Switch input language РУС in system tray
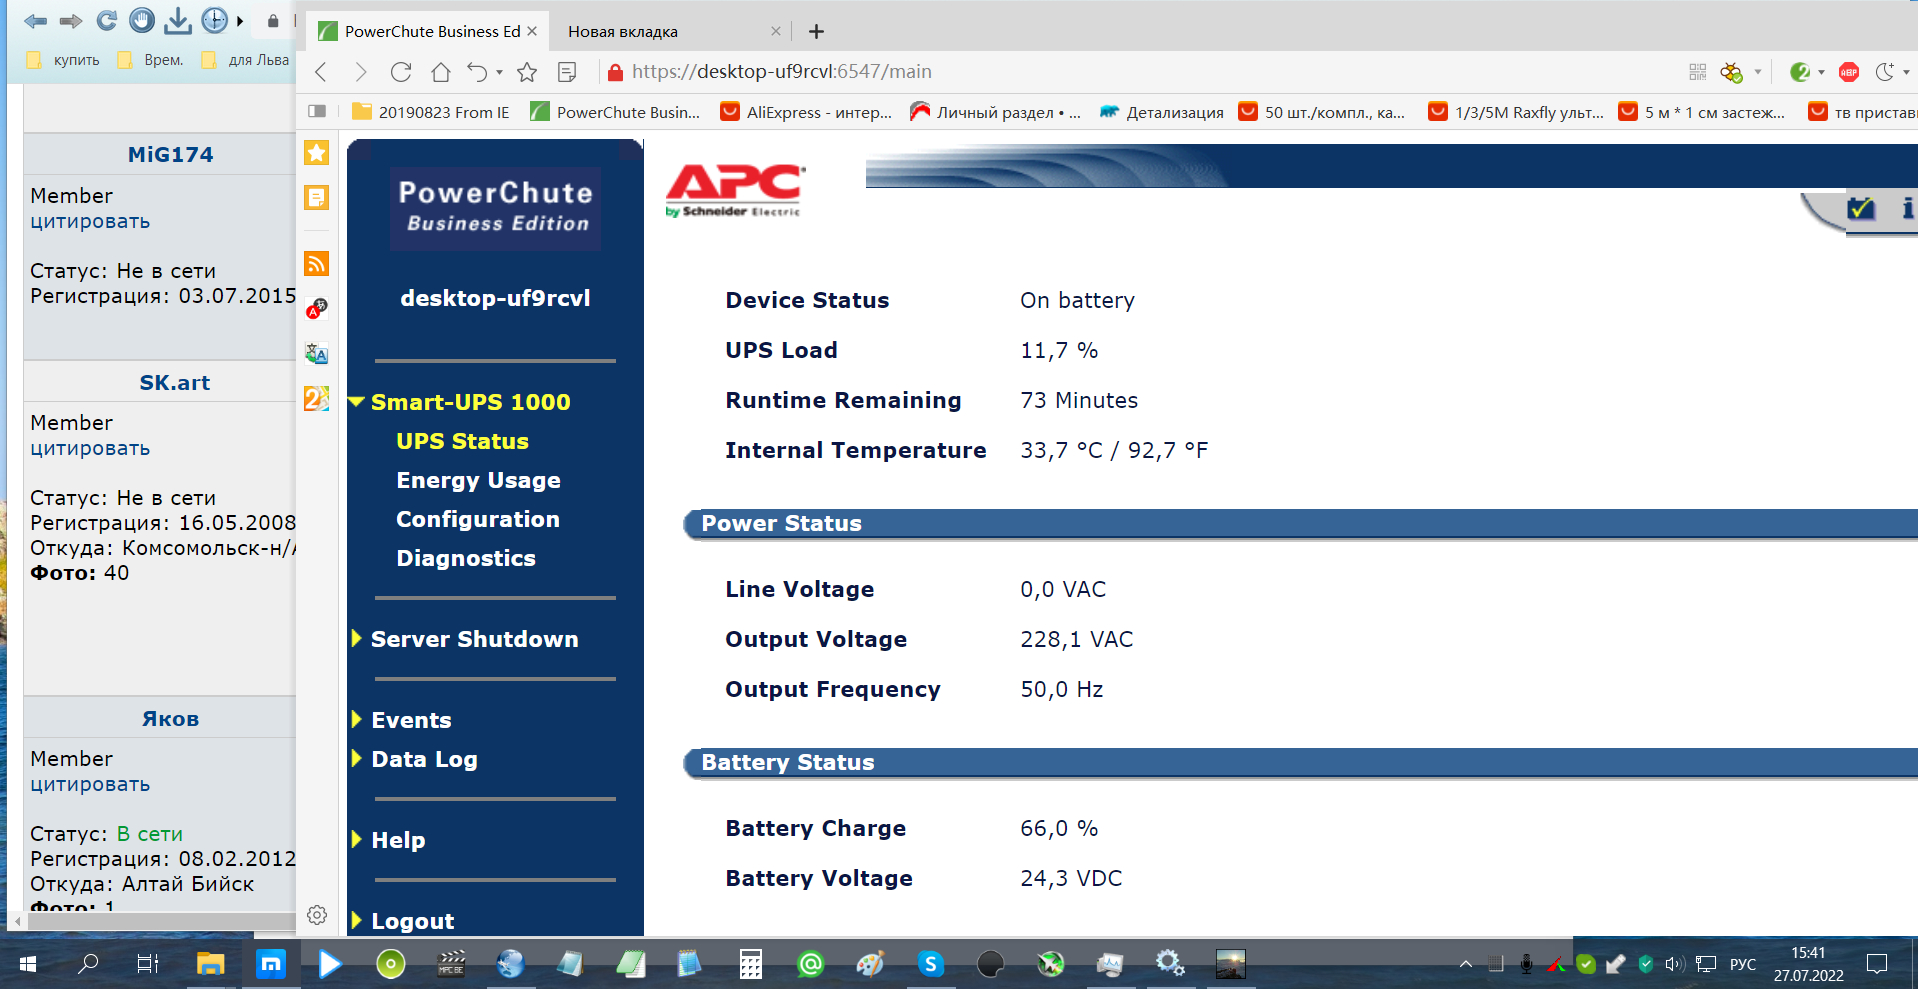1918x989 pixels. (x=1743, y=964)
